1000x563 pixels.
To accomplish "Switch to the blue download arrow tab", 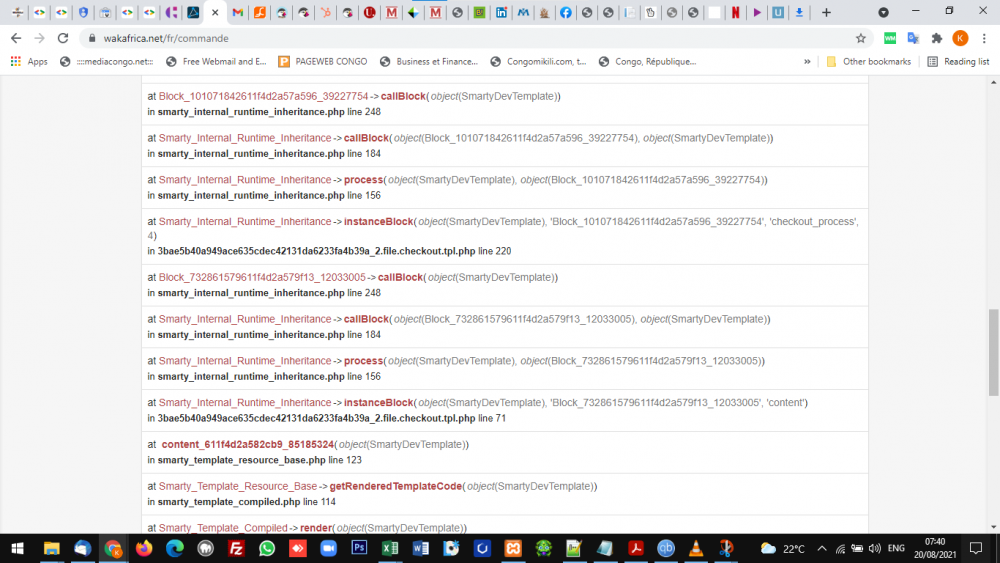I will (x=799, y=12).
